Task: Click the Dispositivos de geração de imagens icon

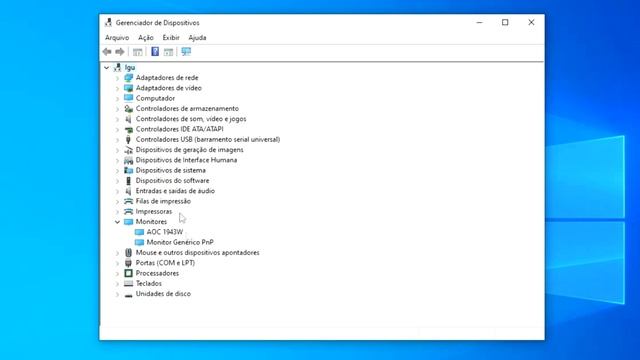Action: (x=129, y=150)
